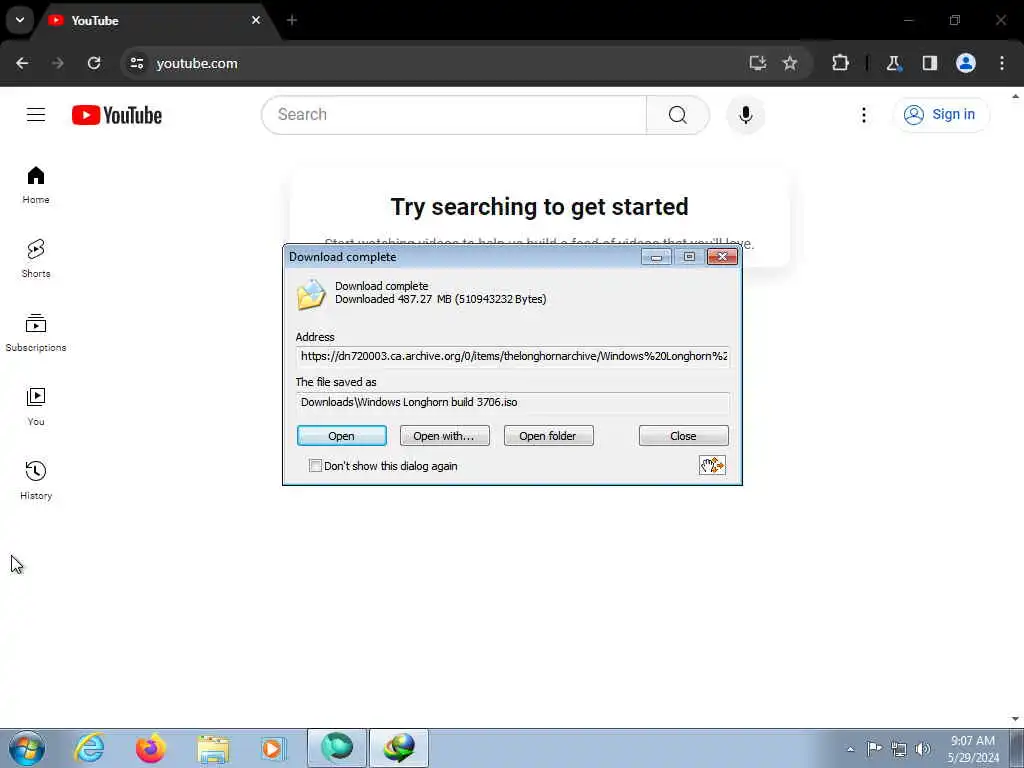Viewport: 1024px width, 768px height.
Task: Click the YouTube logo
Action: (117, 115)
